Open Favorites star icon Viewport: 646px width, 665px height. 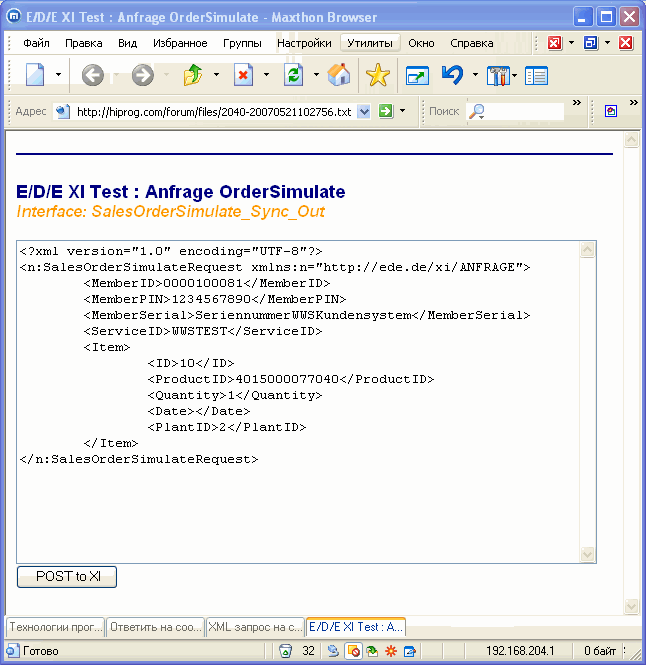coord(378,75)
